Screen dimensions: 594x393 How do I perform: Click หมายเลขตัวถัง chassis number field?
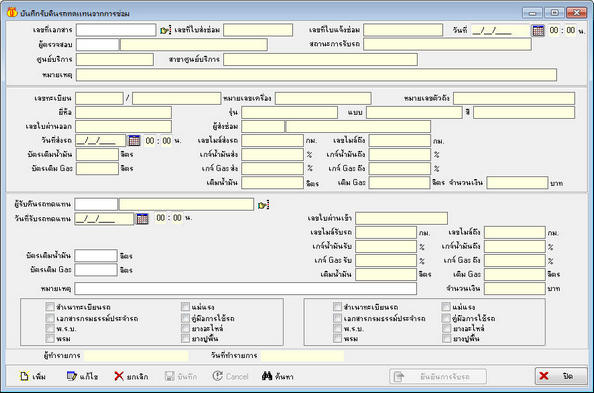pos(514,99)
